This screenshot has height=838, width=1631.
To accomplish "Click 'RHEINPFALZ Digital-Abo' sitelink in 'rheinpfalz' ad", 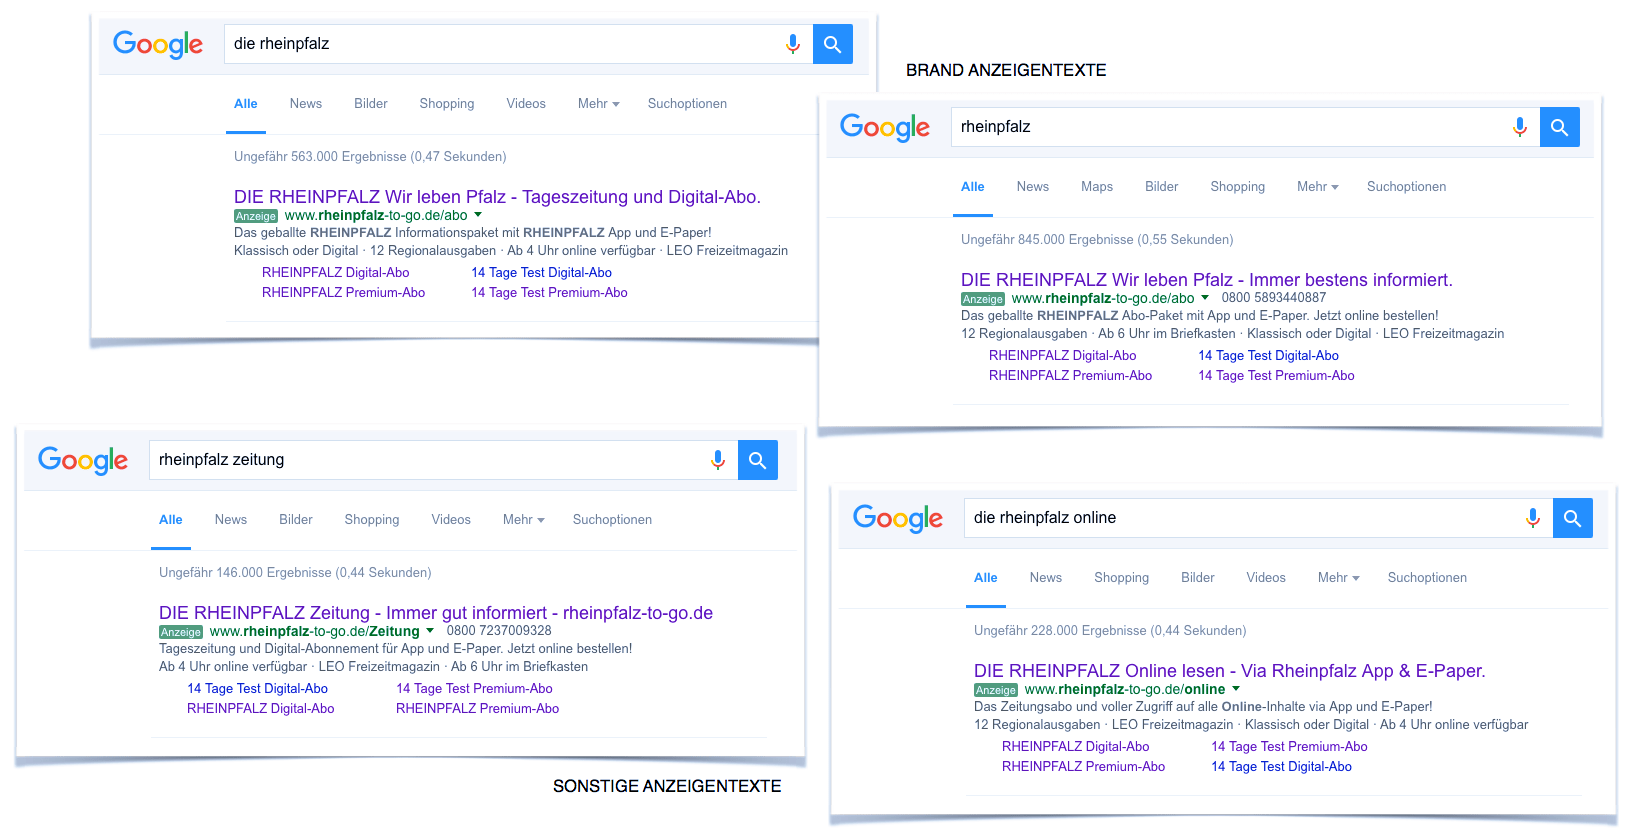I will (x=1063, y=356).
